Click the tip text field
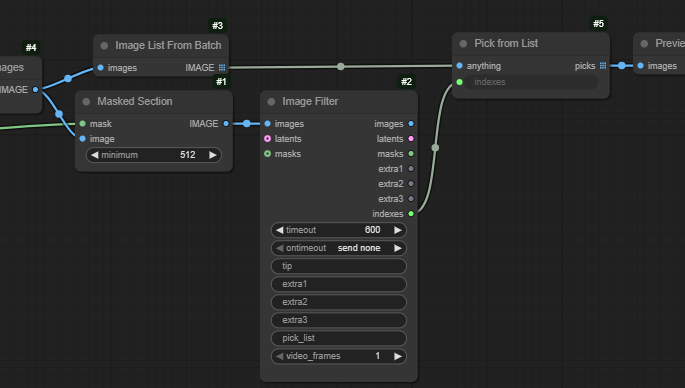The image size is (685, 388). [x=339, y=266]
